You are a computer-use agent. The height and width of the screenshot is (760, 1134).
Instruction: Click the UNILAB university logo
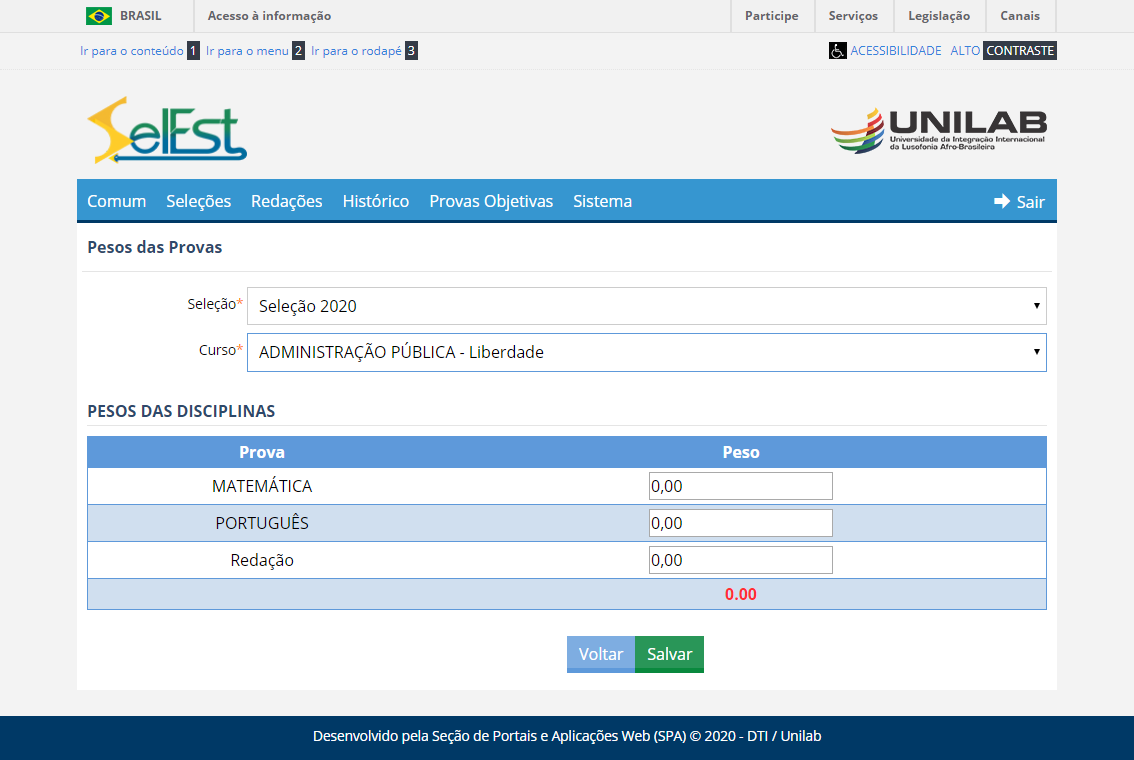point(938,130)
